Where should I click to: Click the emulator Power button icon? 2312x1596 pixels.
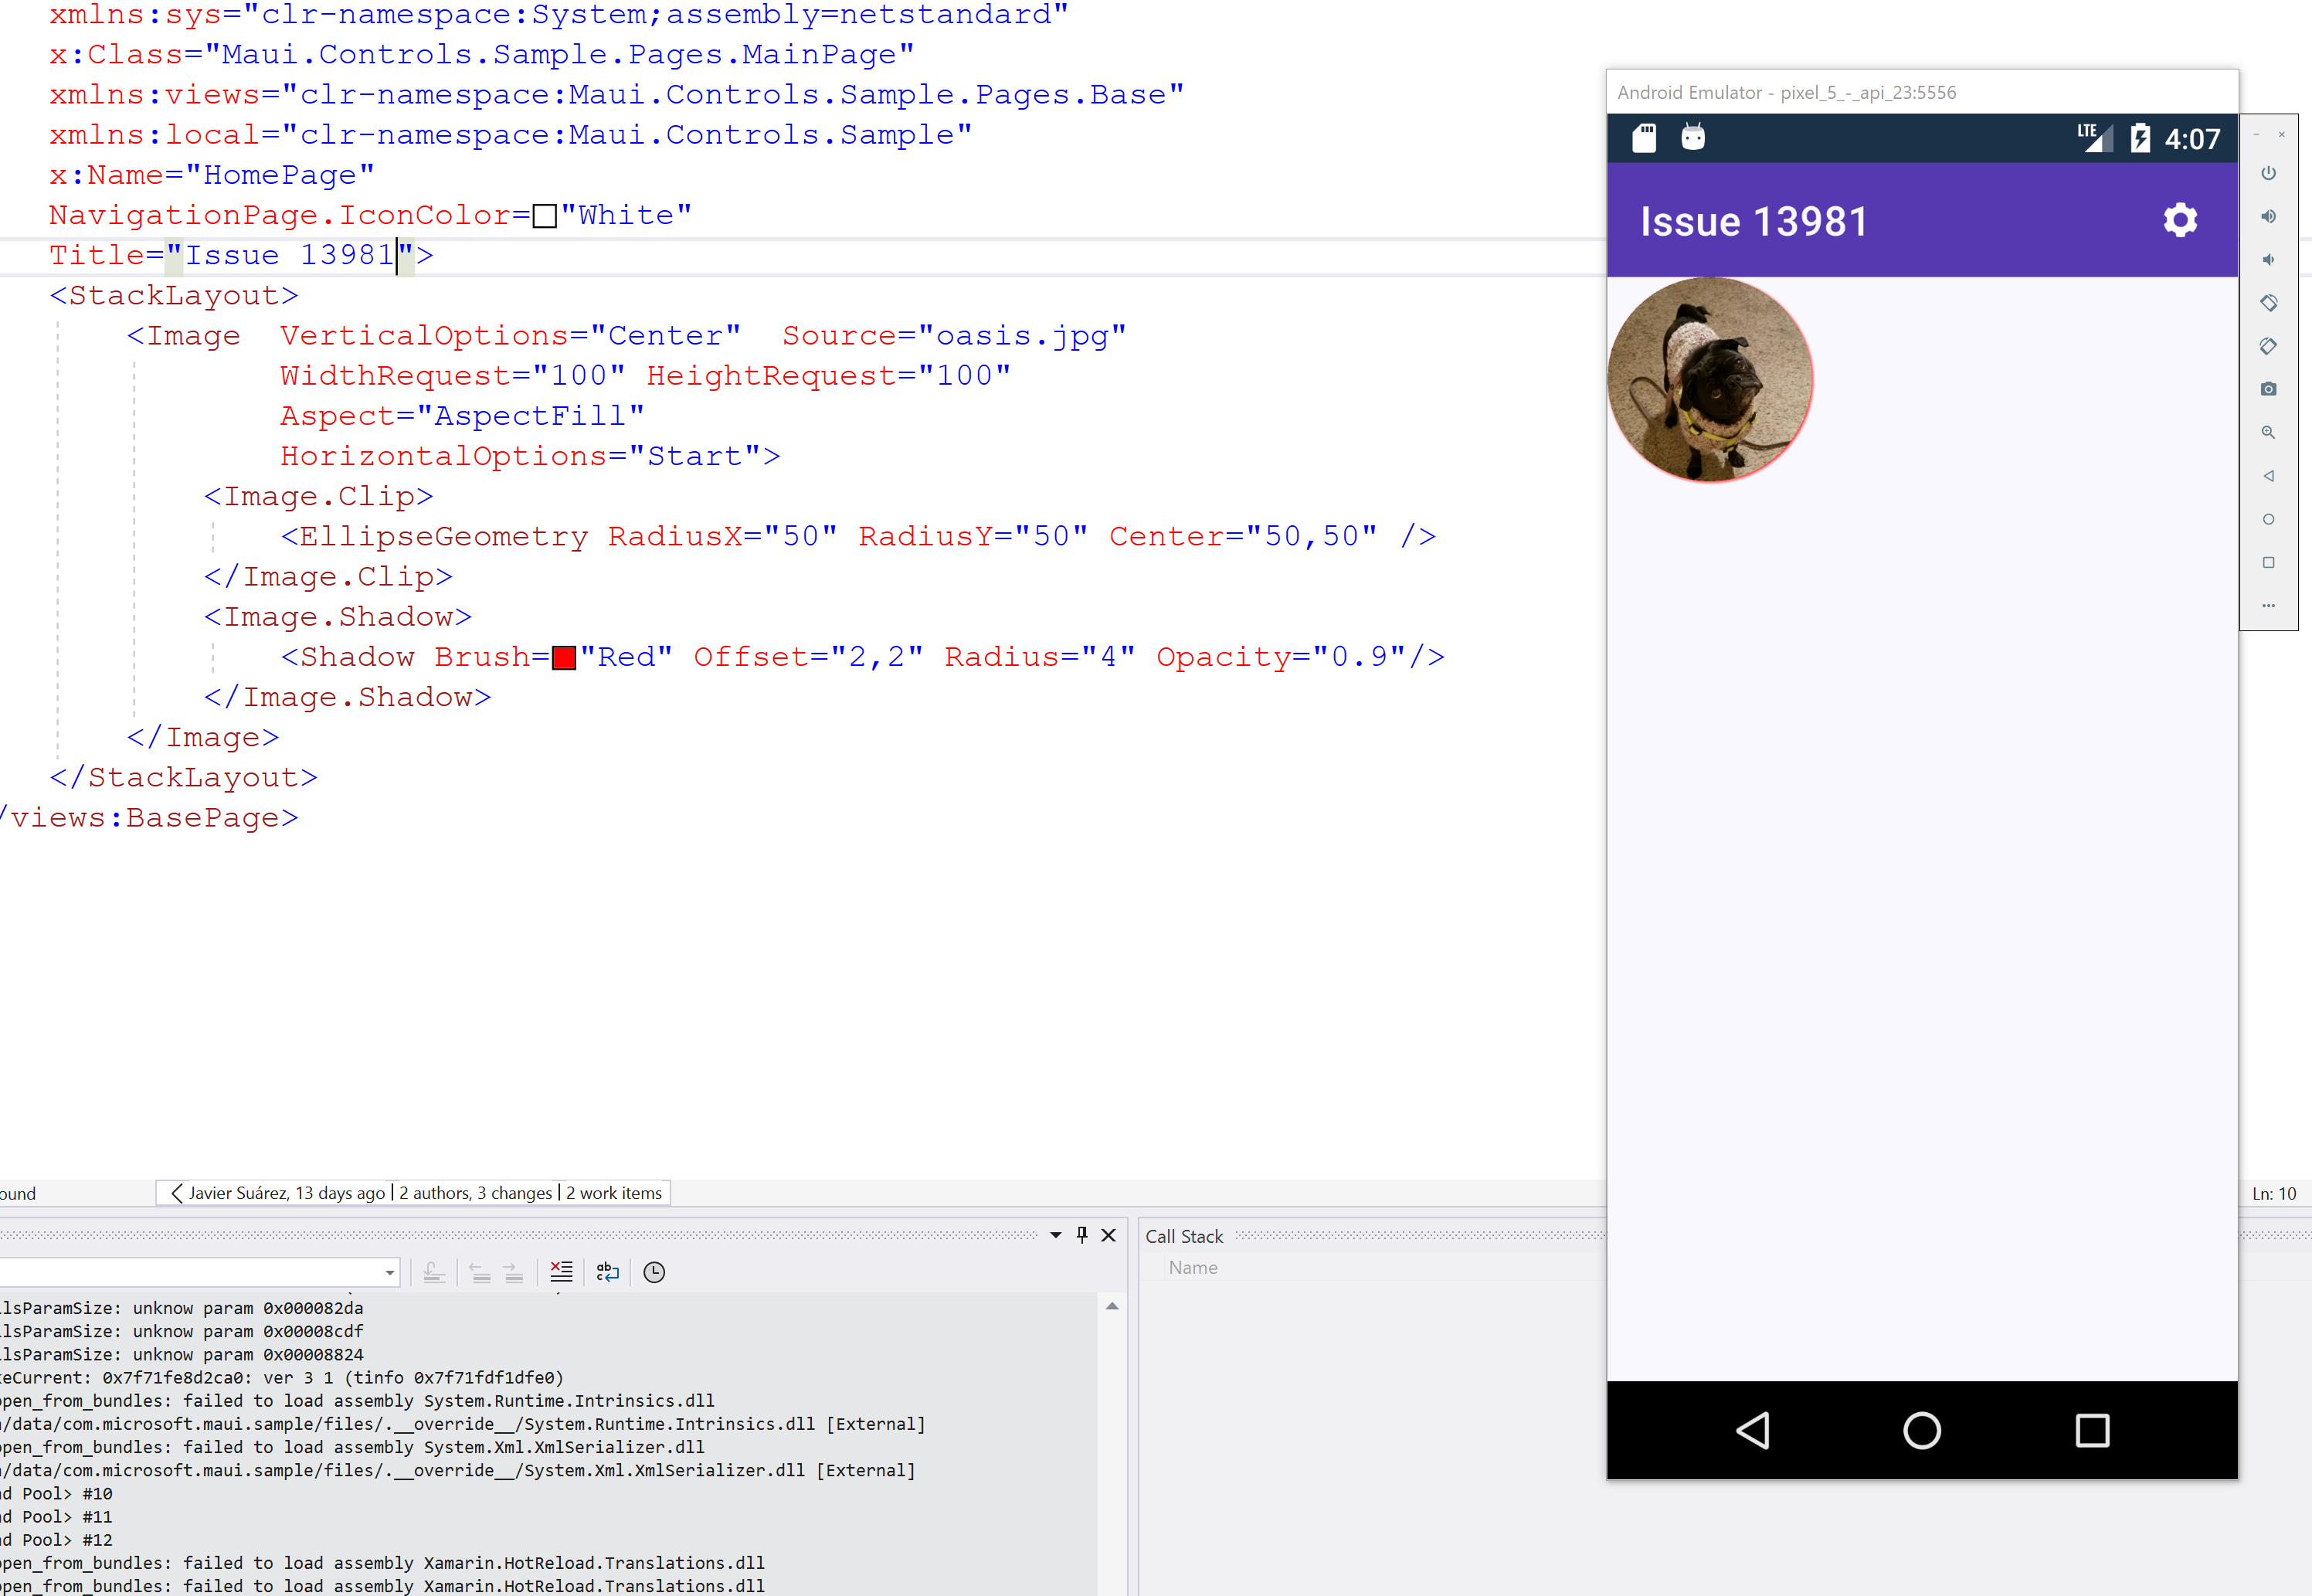[x=2268, y=172]
